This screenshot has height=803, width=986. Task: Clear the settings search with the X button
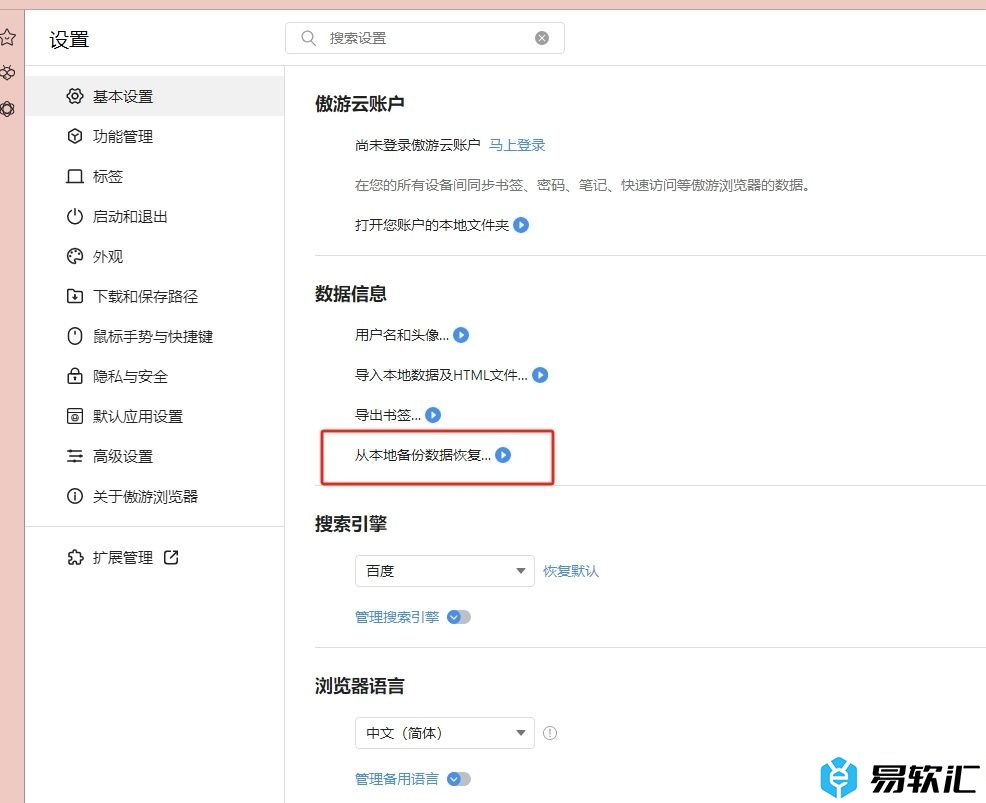541,38
